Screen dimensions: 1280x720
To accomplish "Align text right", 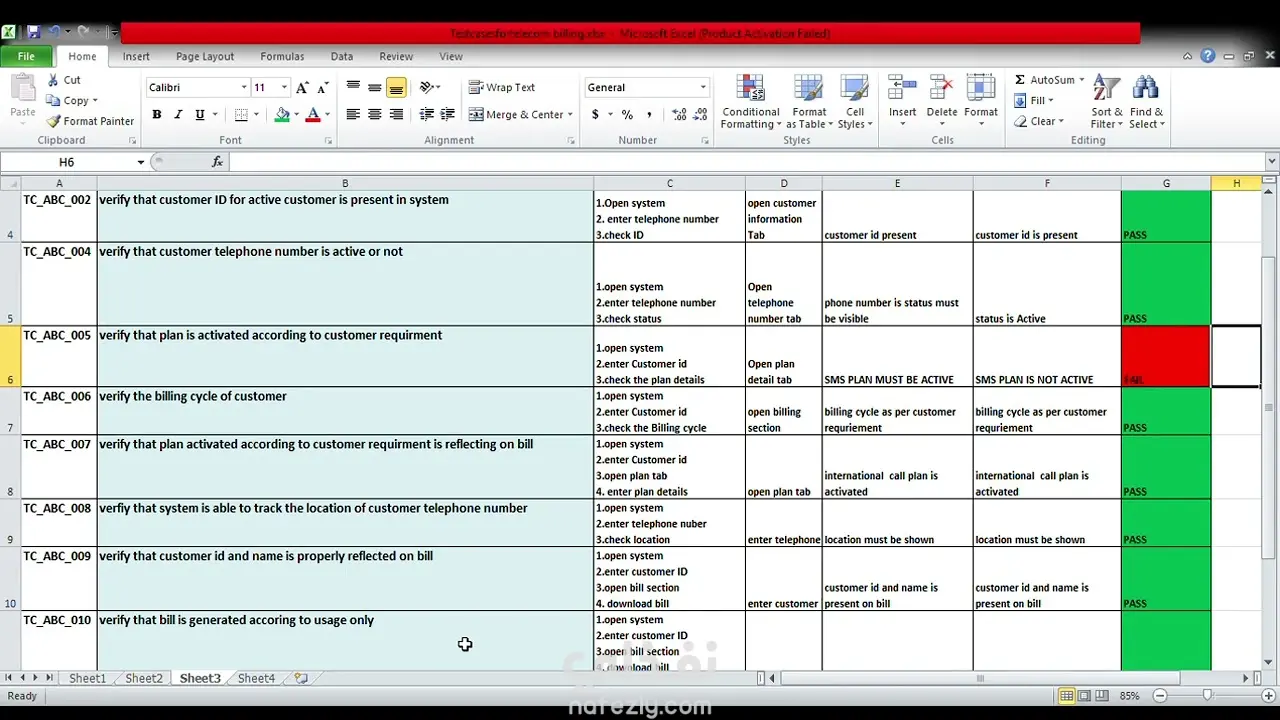I will pos(396,115).
